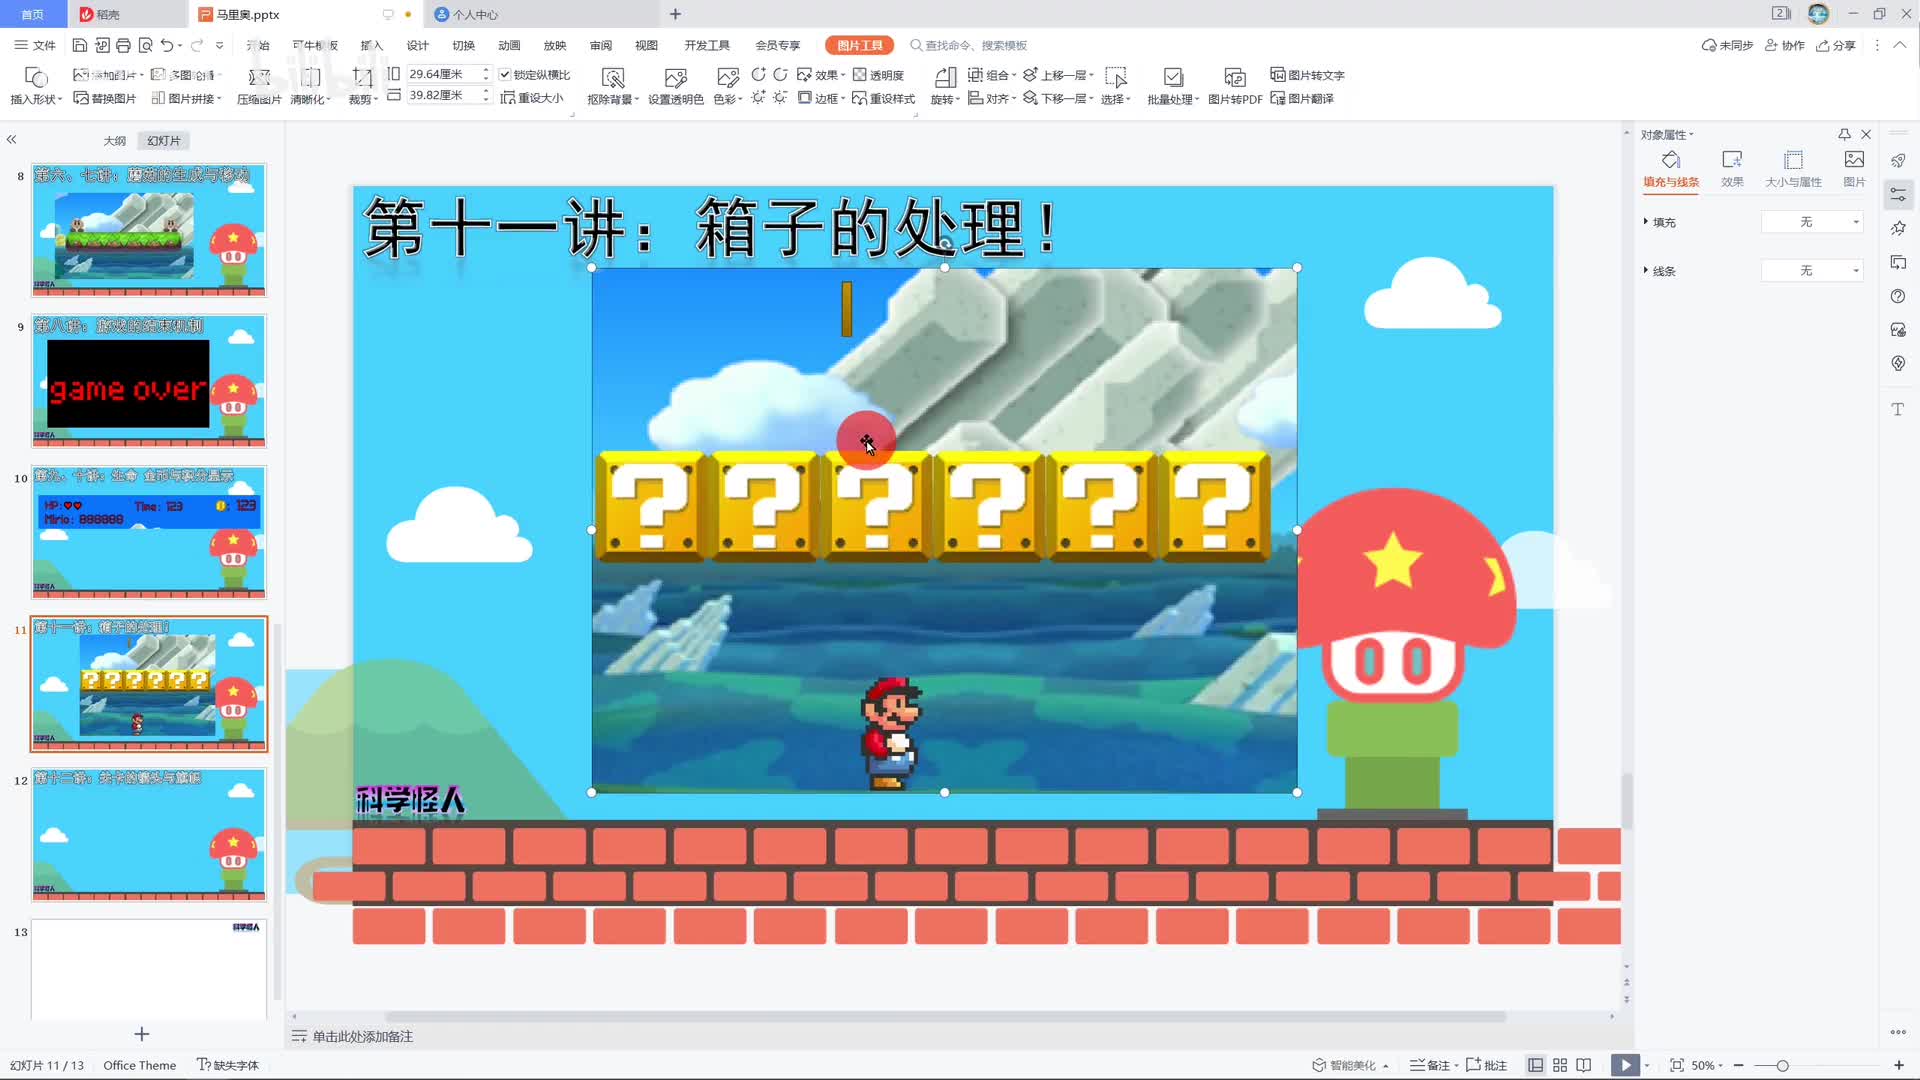
Task: Click 图片翻译 picture translate
Action: pyautogui.click(x=1302, y=98)
